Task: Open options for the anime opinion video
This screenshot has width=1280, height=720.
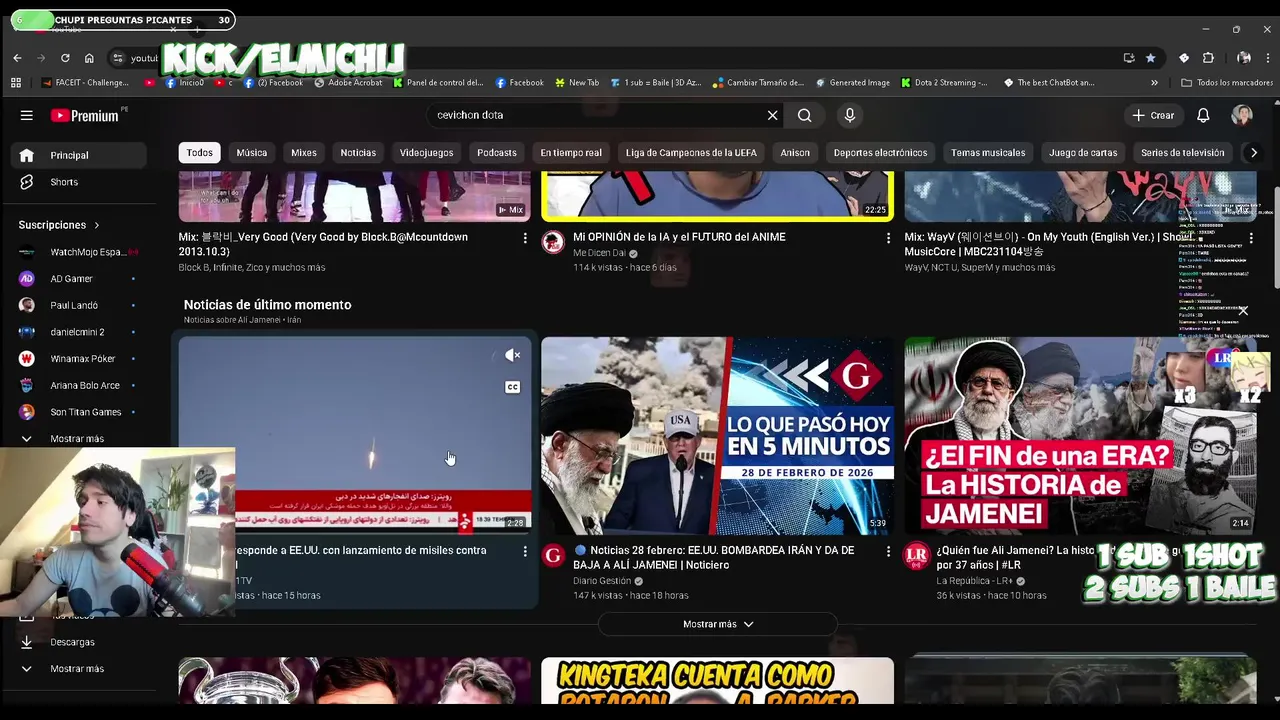Action: coord(888,238)
